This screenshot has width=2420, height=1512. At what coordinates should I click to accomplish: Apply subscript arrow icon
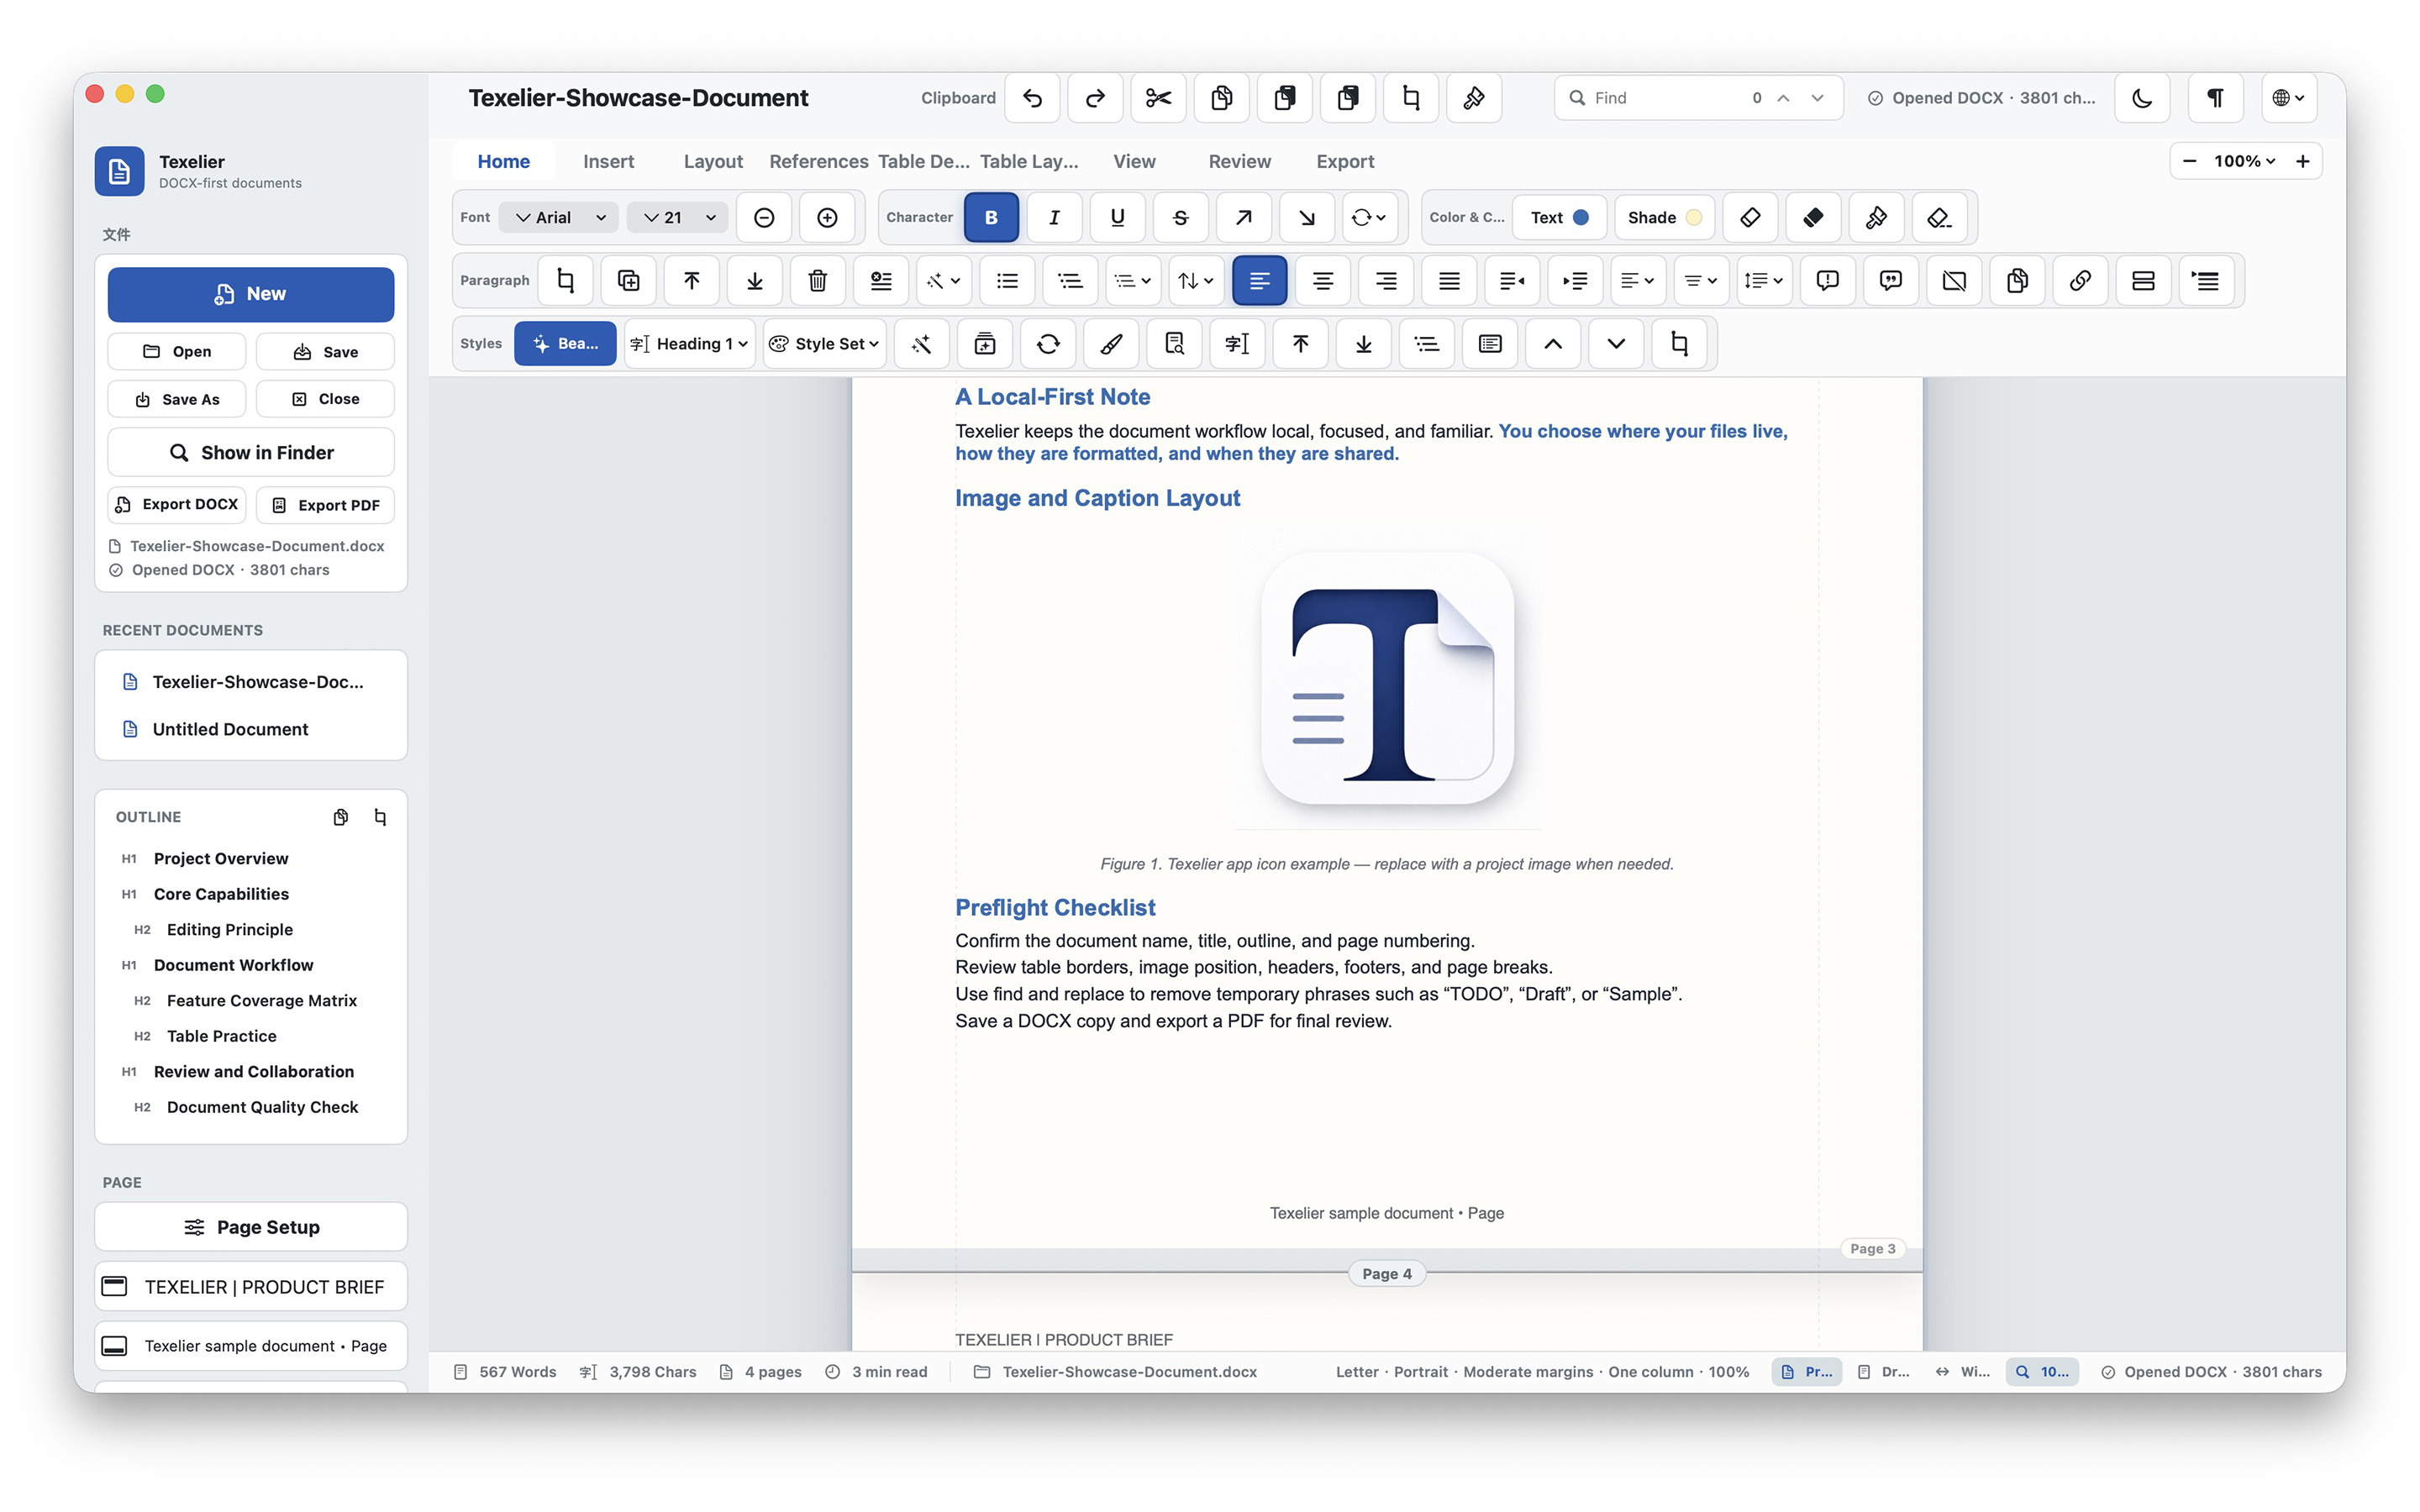[x=1306, y=217]
